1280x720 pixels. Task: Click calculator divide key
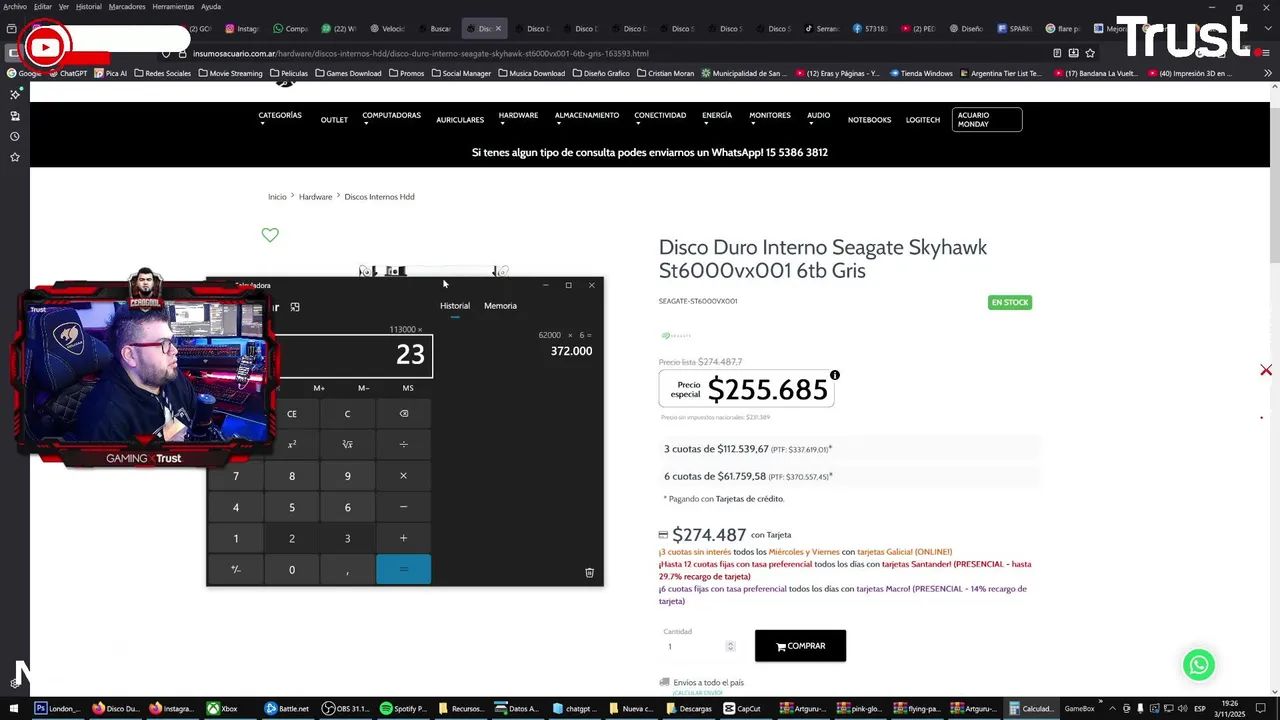click(x=404, y=444)
